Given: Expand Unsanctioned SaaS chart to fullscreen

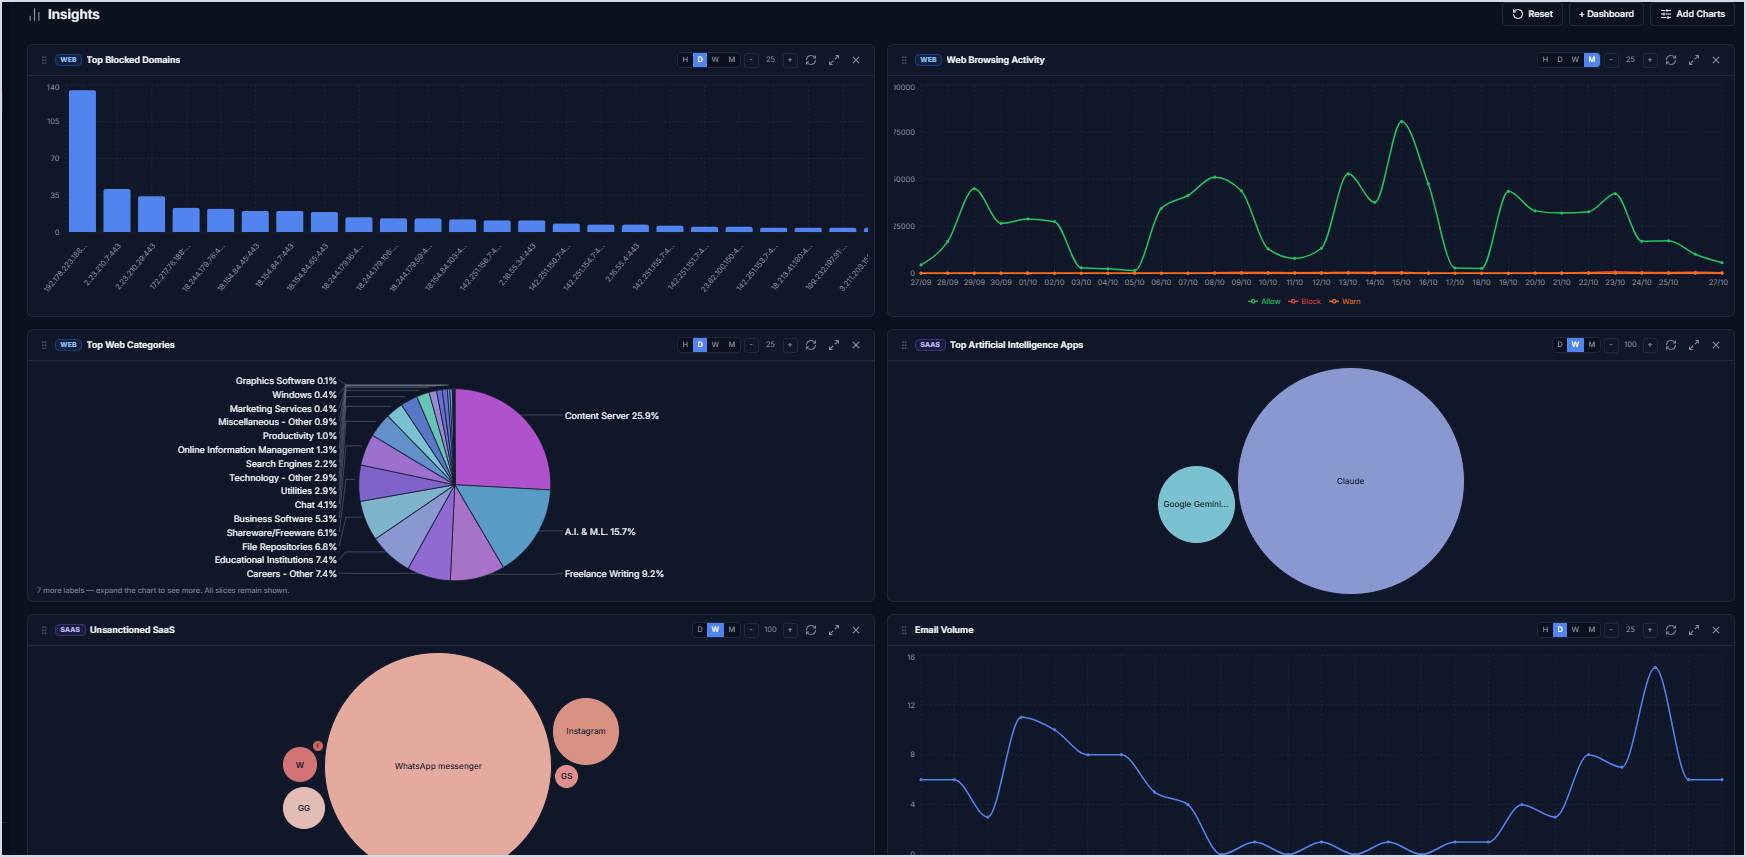Looking at the screenshot, I should coord(834,630).
